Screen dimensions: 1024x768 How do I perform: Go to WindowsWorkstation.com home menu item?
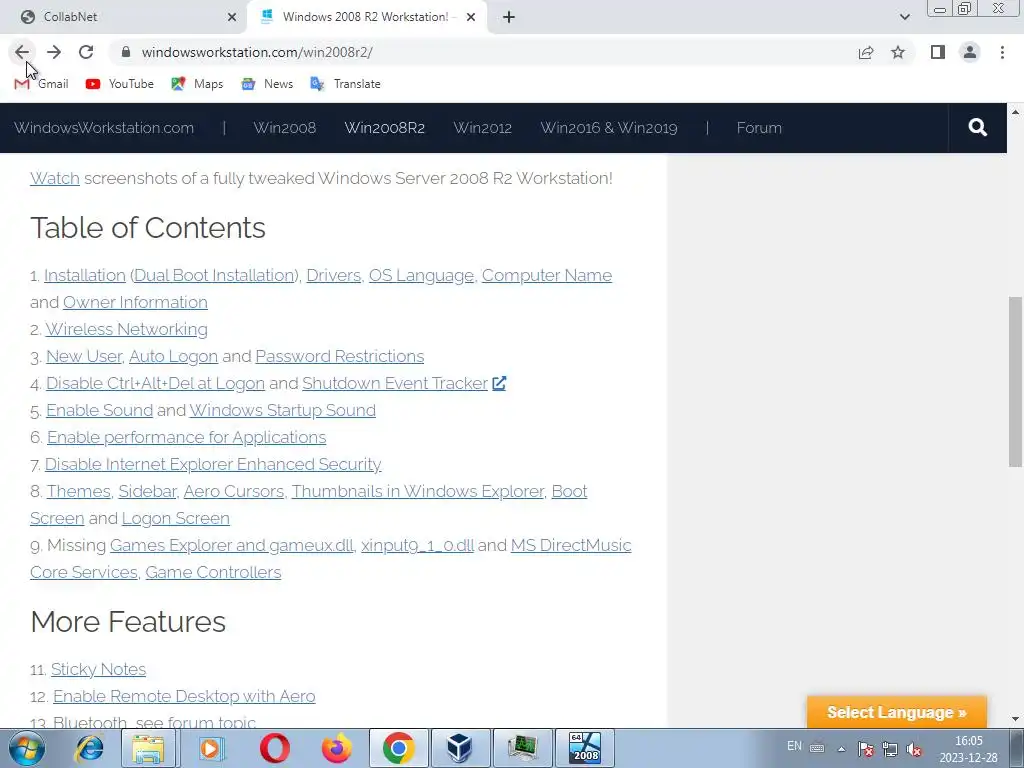pos(104,128)
